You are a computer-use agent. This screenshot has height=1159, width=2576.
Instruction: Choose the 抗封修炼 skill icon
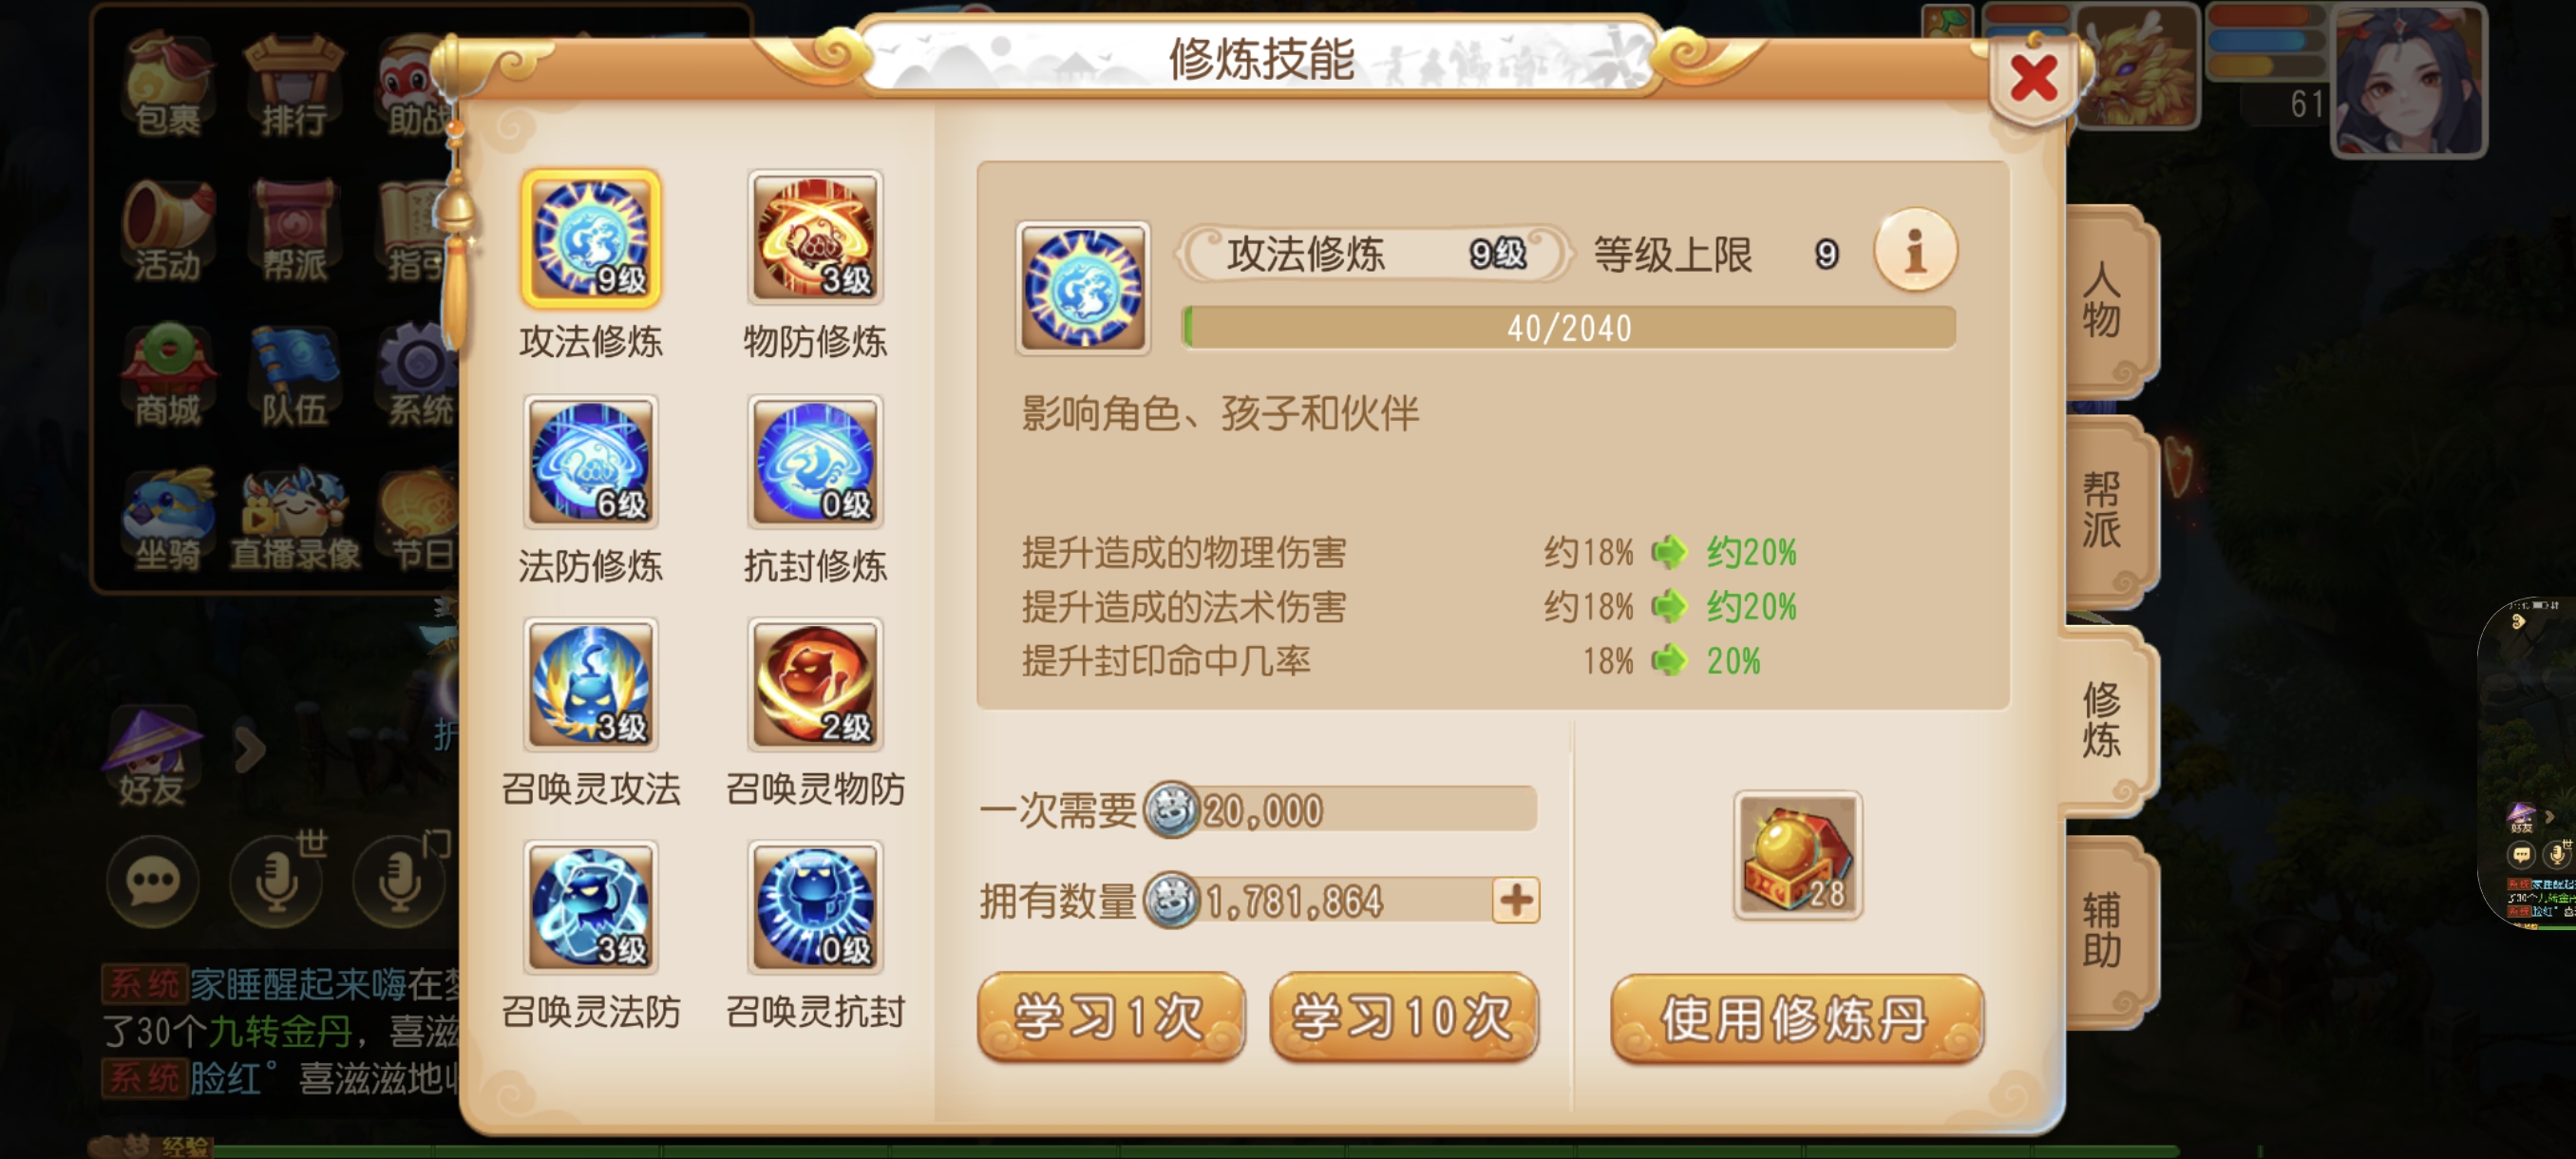[x=815, y=462]
